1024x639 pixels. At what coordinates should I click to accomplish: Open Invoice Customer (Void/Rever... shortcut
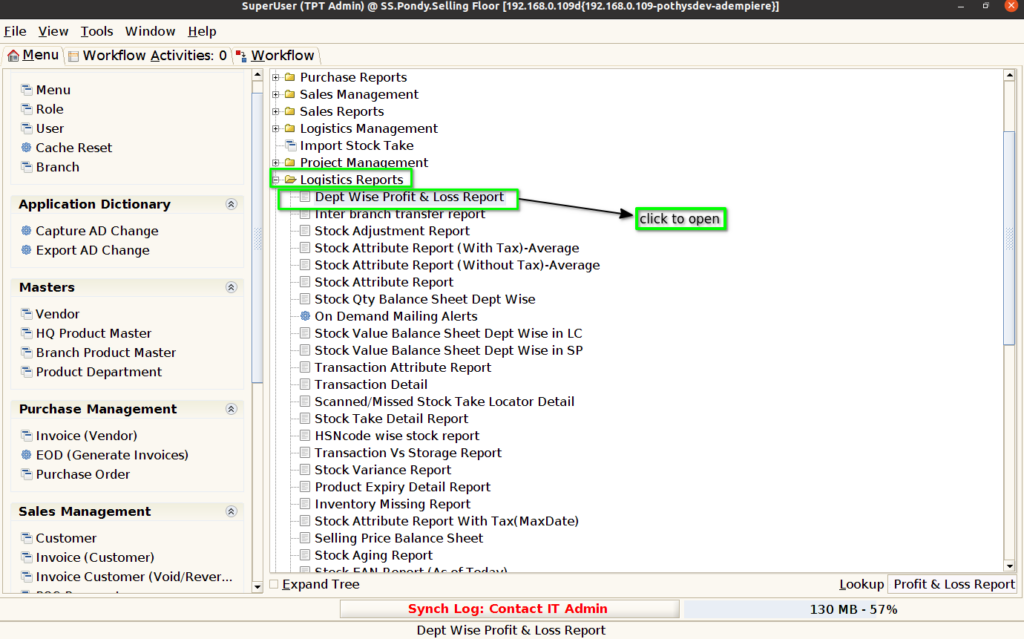click(134, 576)
